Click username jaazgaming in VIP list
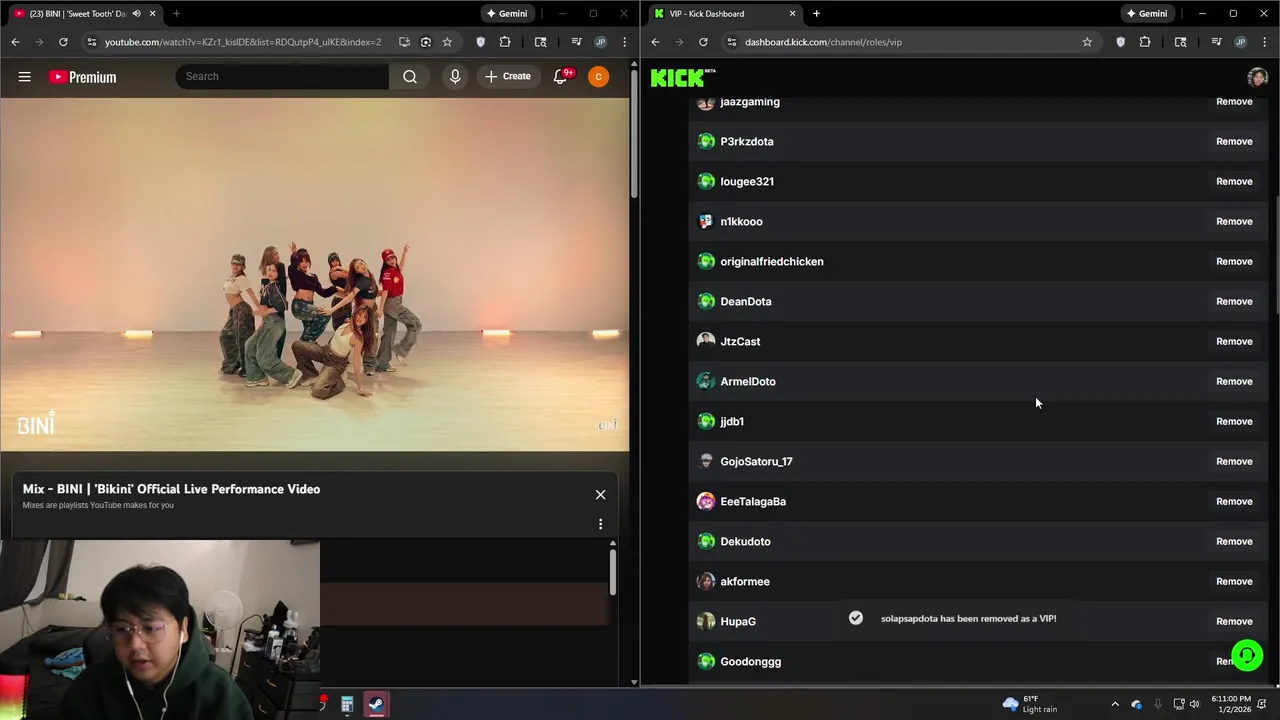The height and width of the screenshot is (720, 1280). [x=749, y=101]
